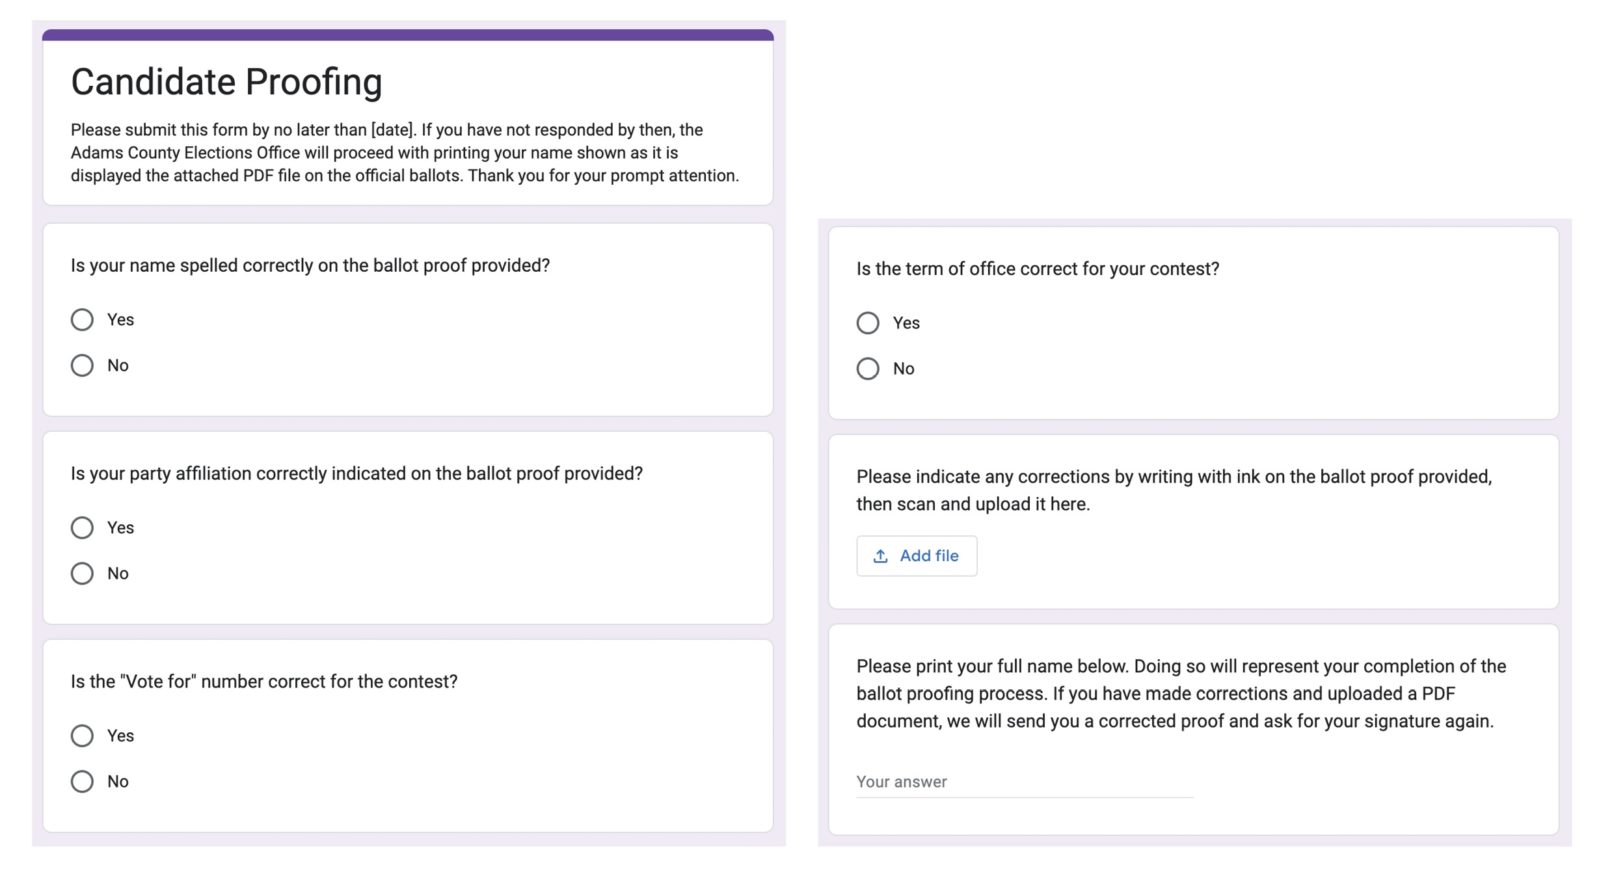
Task: Click the party affiliation question text
Action: tap(356, 474)
